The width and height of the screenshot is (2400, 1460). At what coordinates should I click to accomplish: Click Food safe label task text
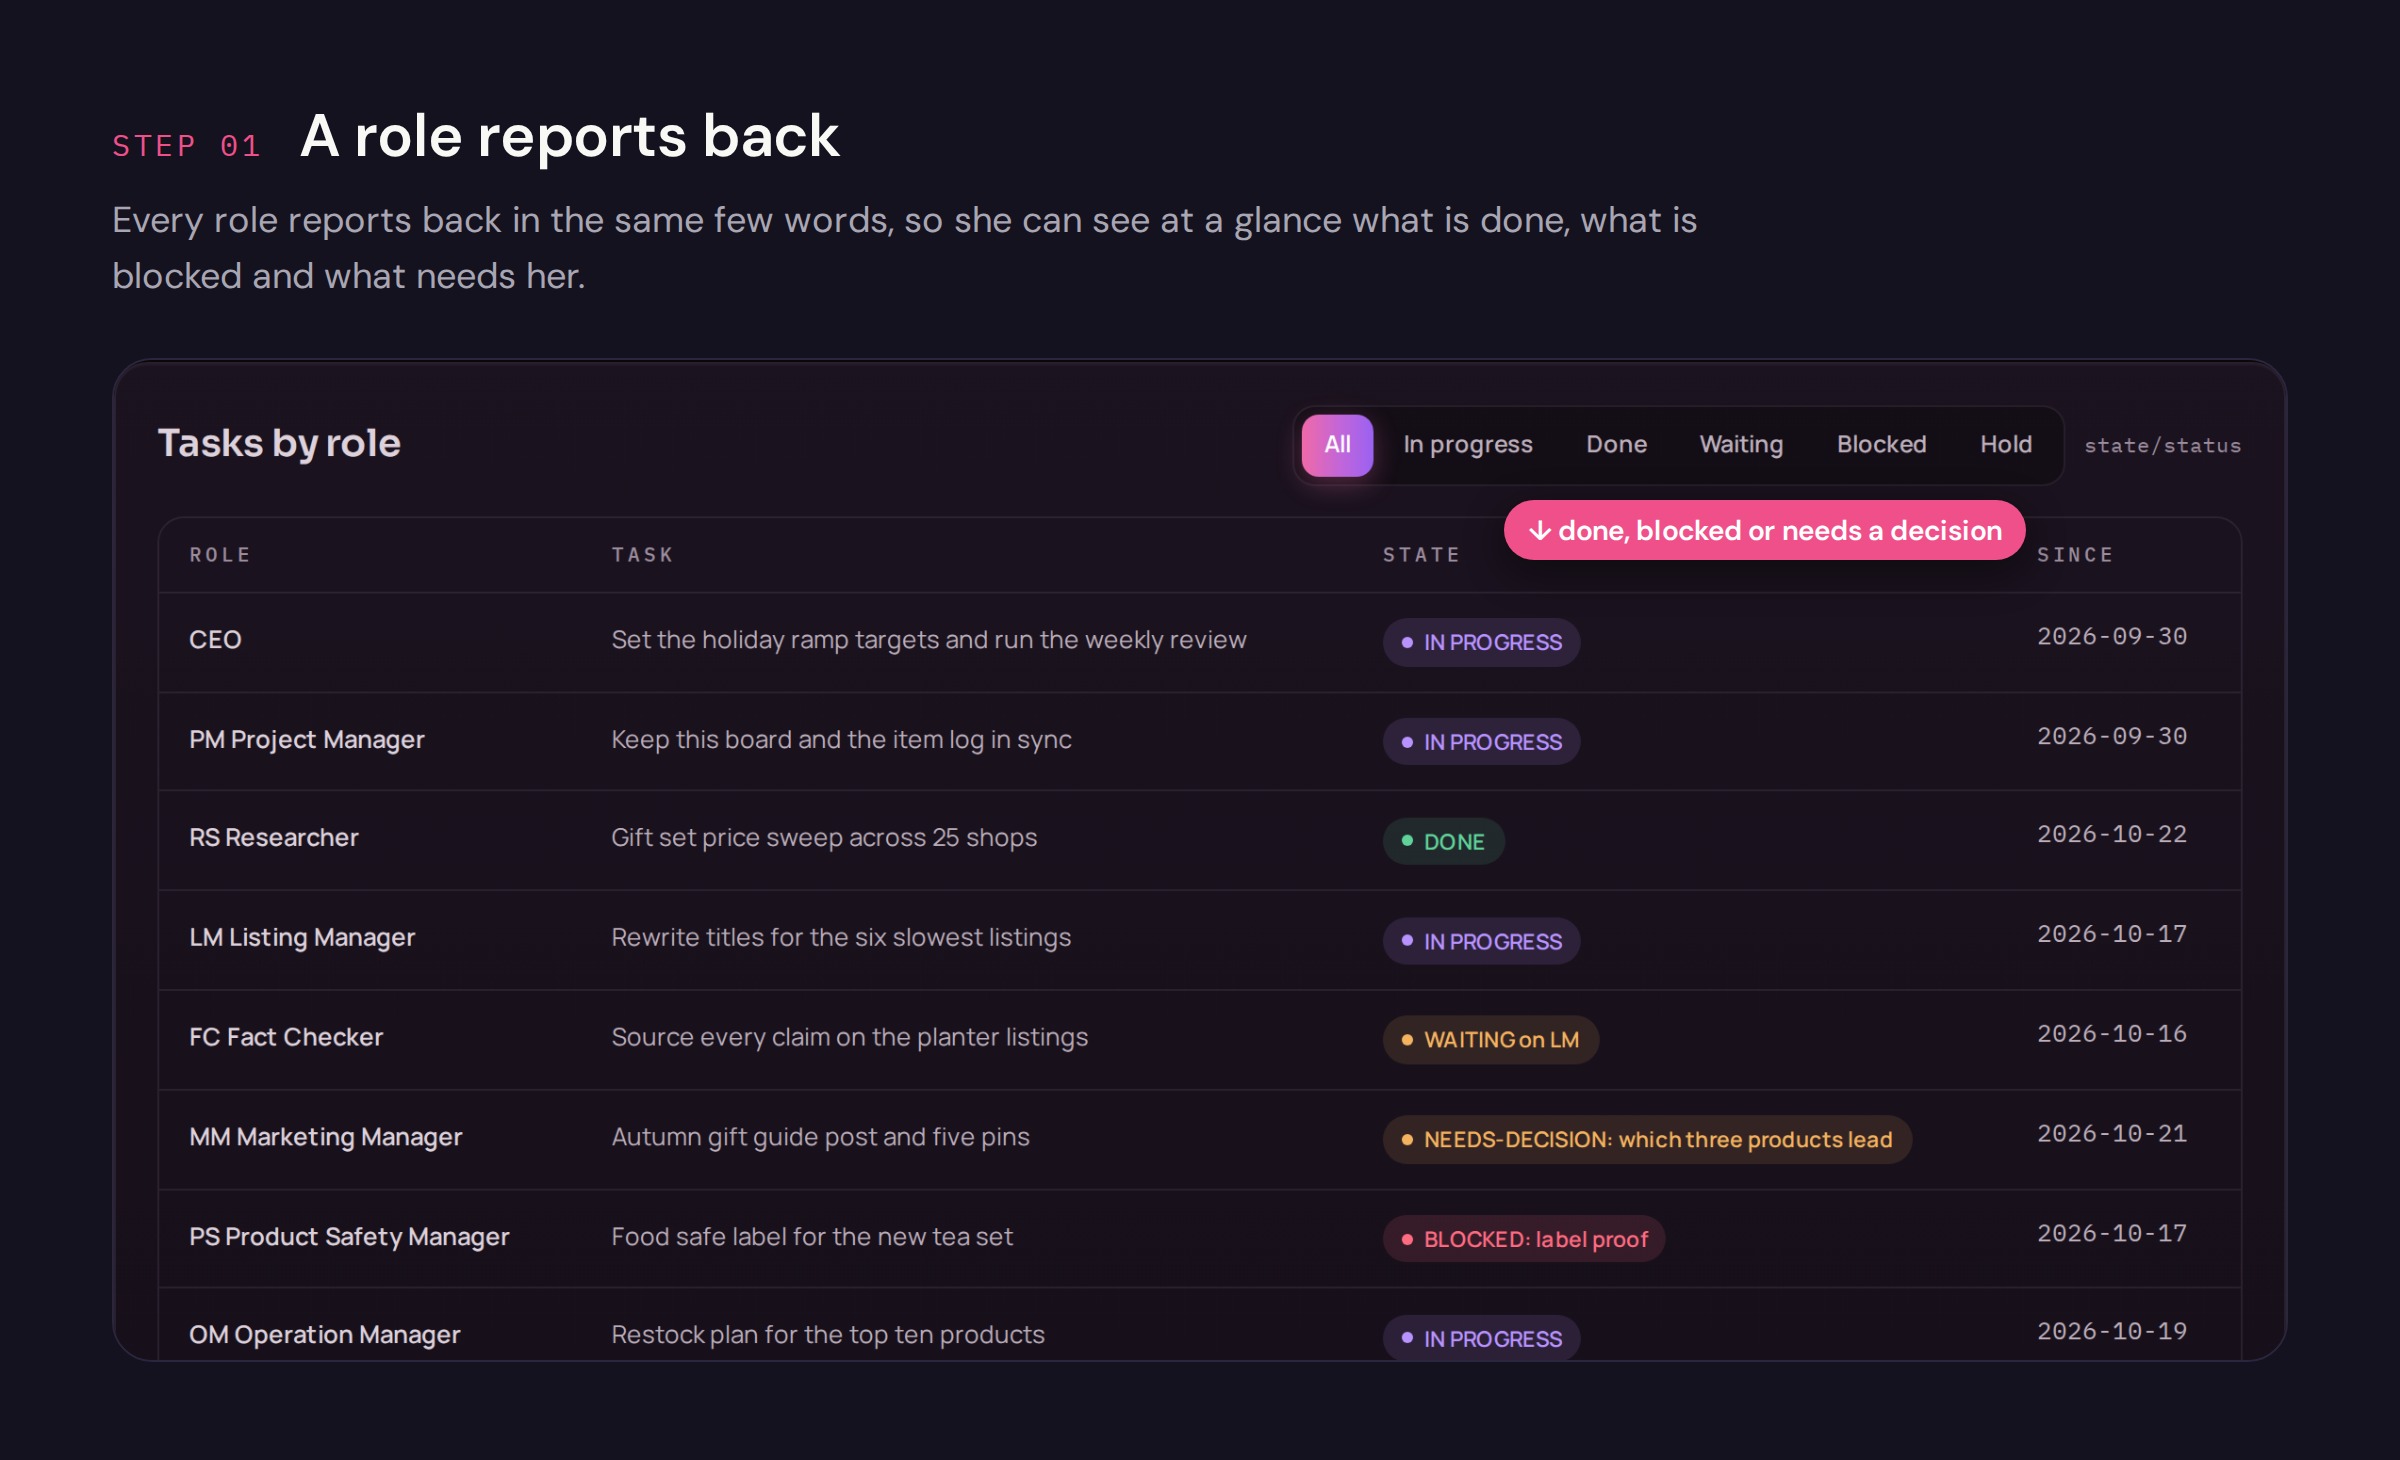click(x=812, y=1237)
